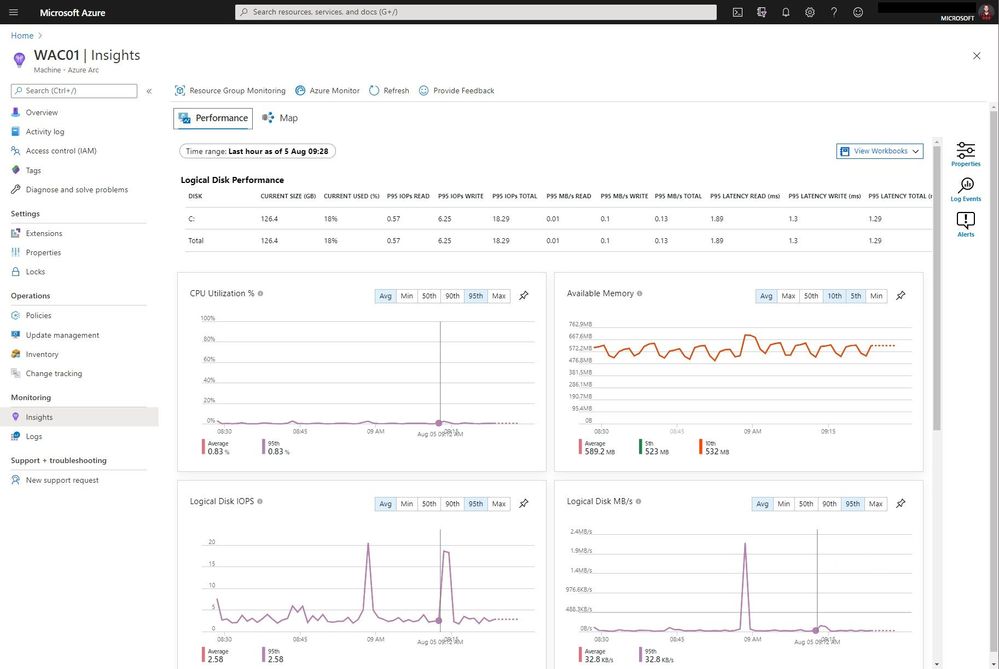This screenshot has height=669, width=999.
Task: Change the Time range selector
Action: pos(257,152)
